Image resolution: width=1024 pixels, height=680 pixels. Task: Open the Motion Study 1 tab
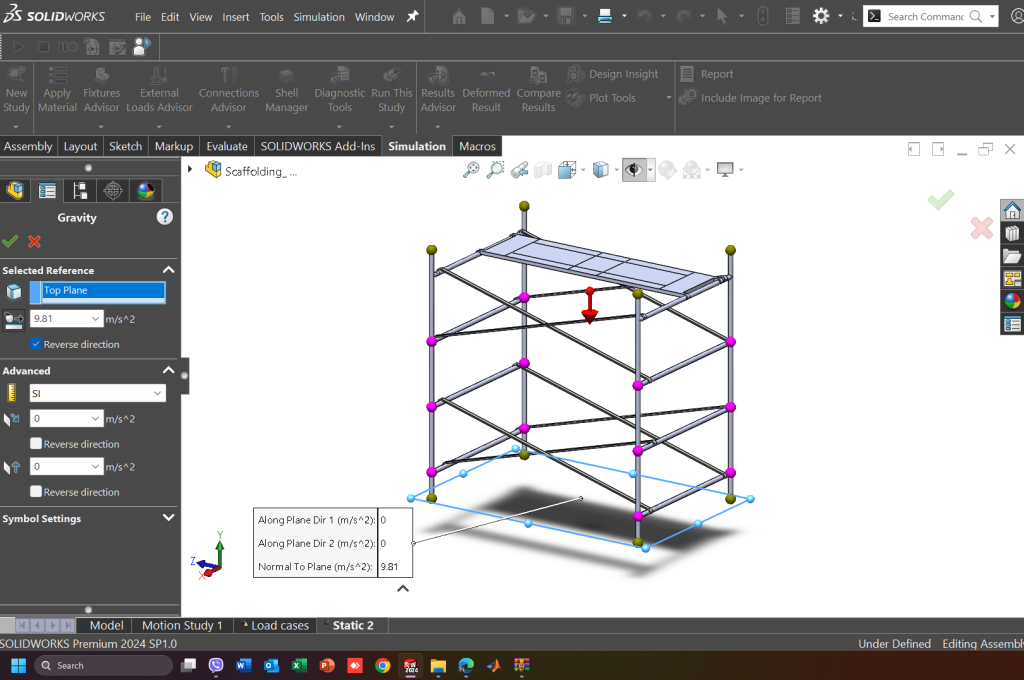click(x=182, y=625)
